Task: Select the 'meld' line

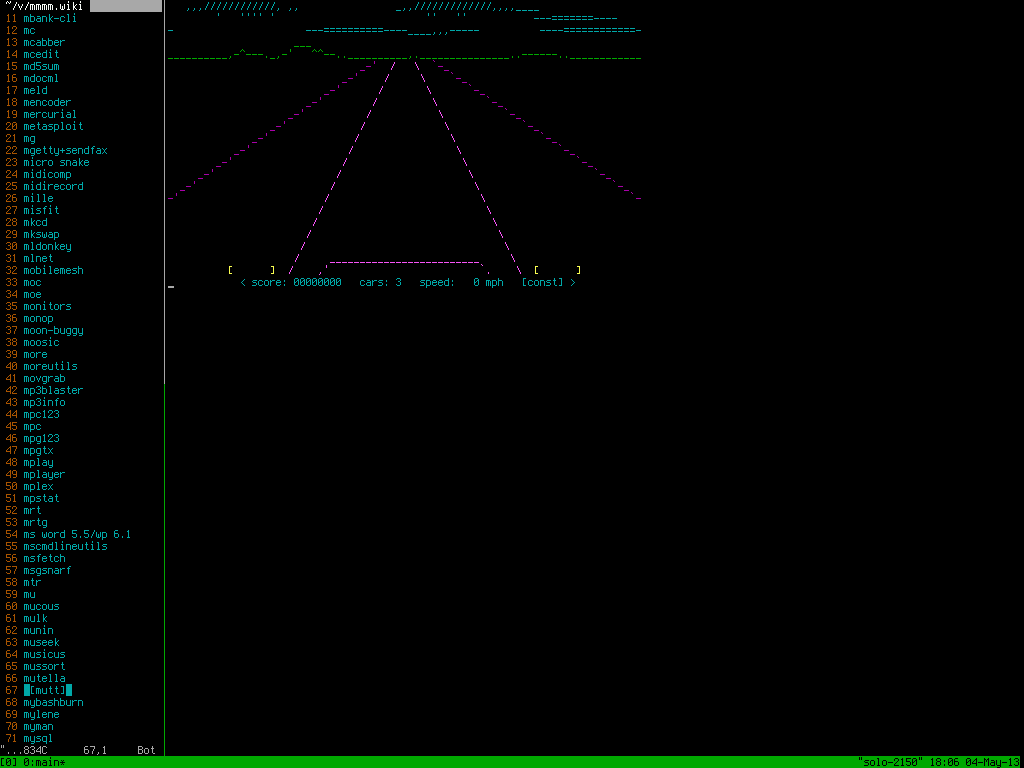Action: point(35,90)
